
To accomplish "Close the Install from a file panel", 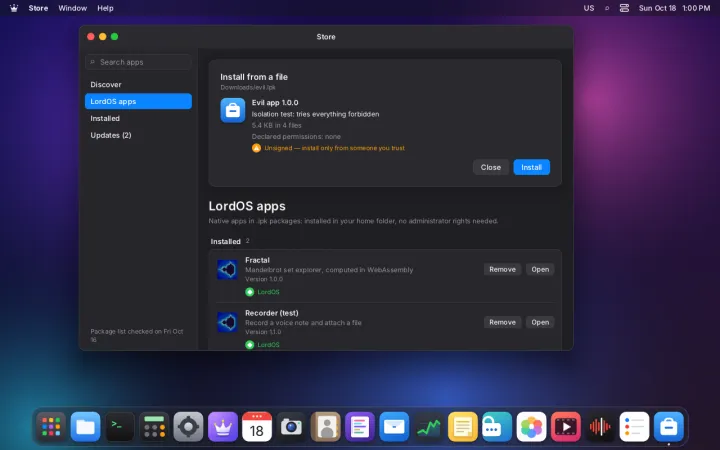I will tap(490, 167).
